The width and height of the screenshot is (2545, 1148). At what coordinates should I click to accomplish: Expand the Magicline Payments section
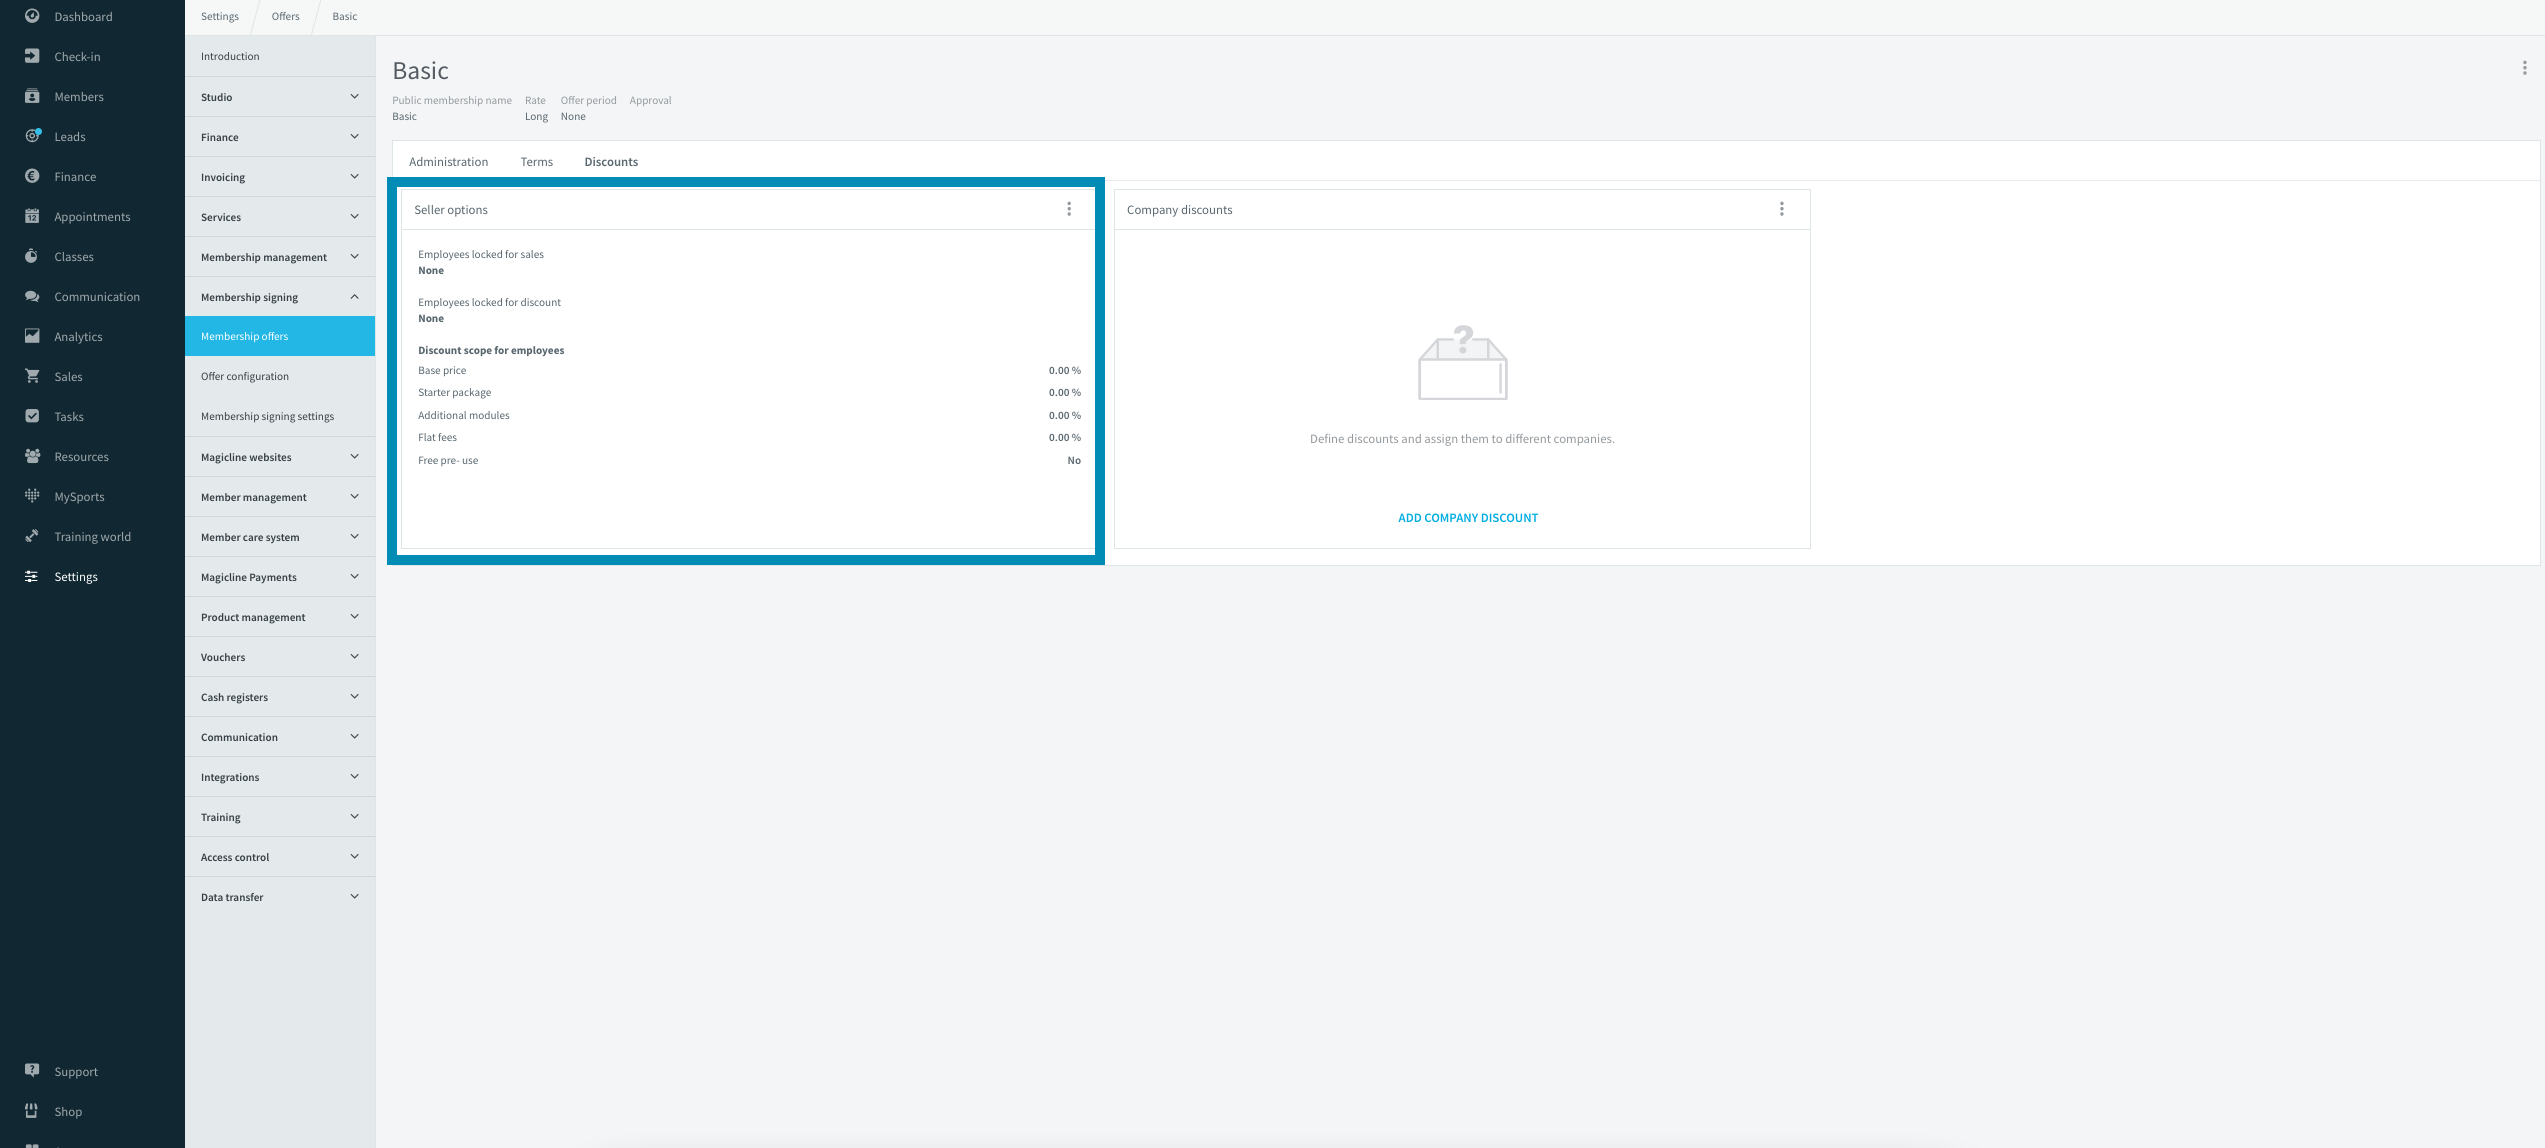pos(280,577)
